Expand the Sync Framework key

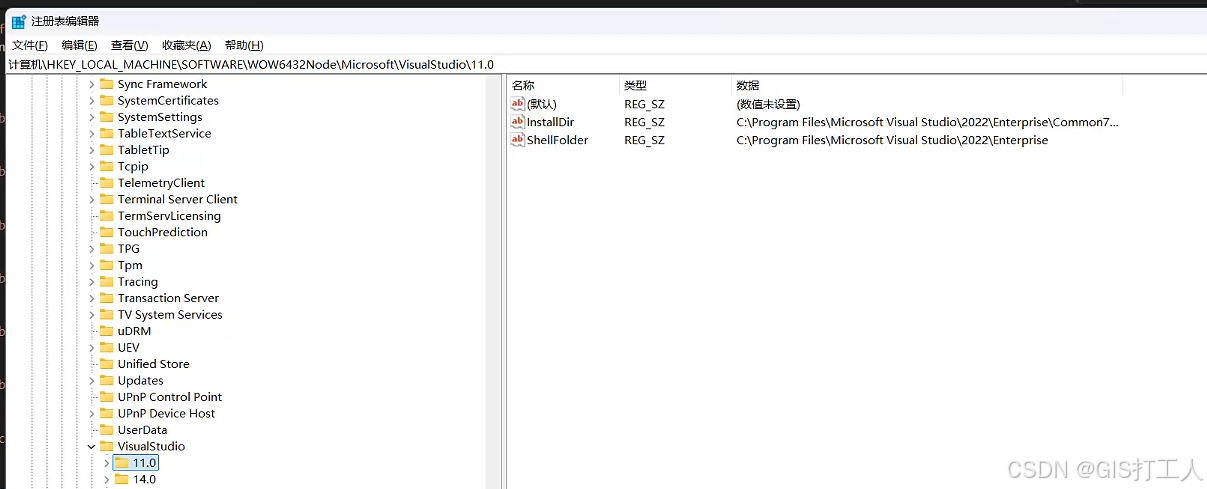[x=92, y=84]
